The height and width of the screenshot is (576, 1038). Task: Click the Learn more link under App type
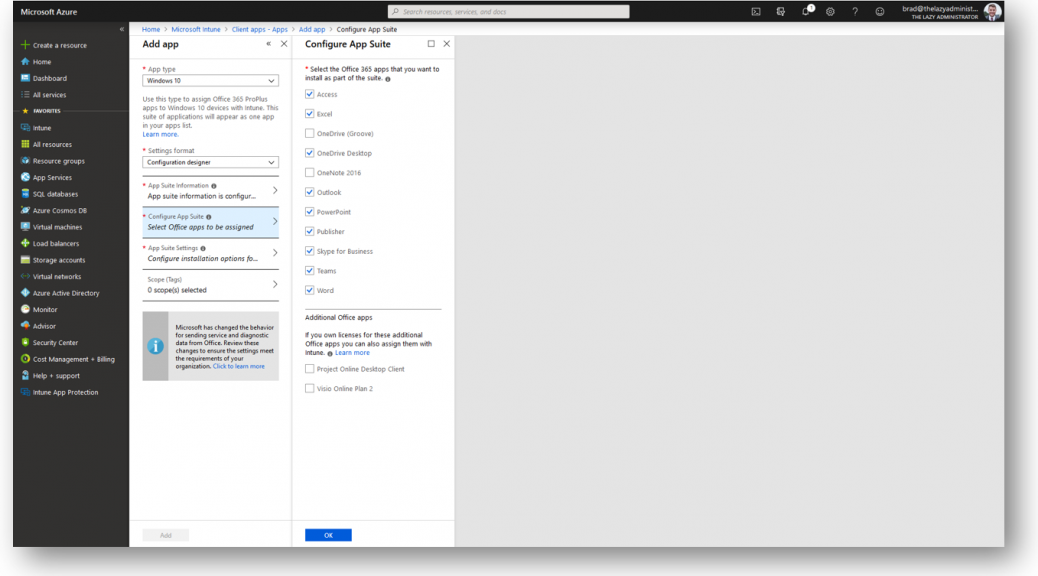tap(160, 134)
